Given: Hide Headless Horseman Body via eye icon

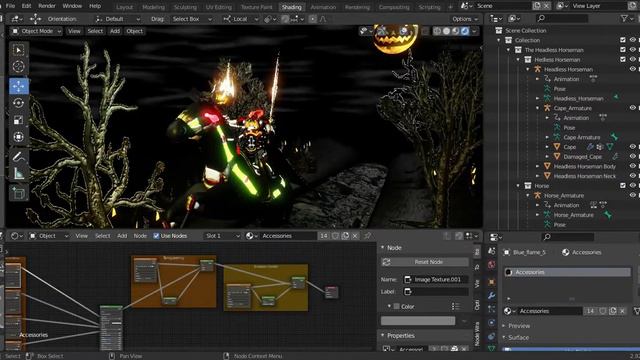Looking at the screenshot, I should tap(633, 166).
